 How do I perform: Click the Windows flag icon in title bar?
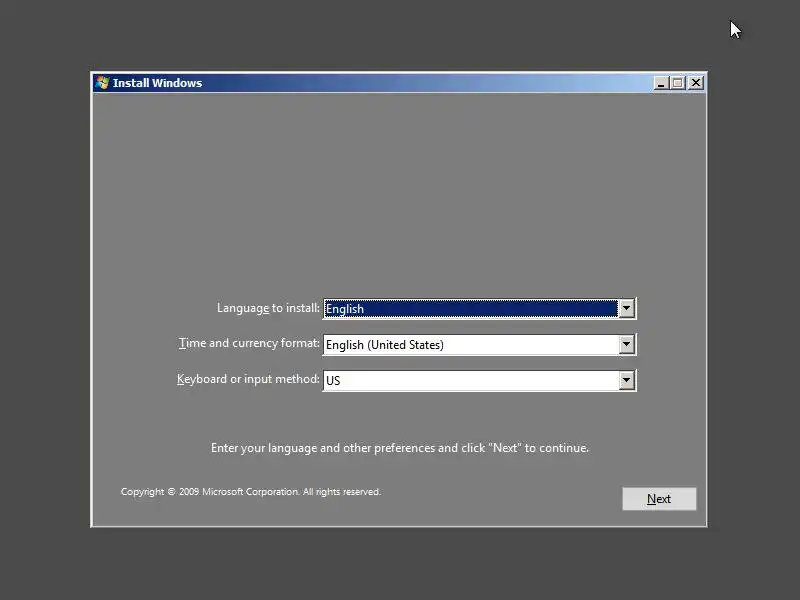[102, 83]
